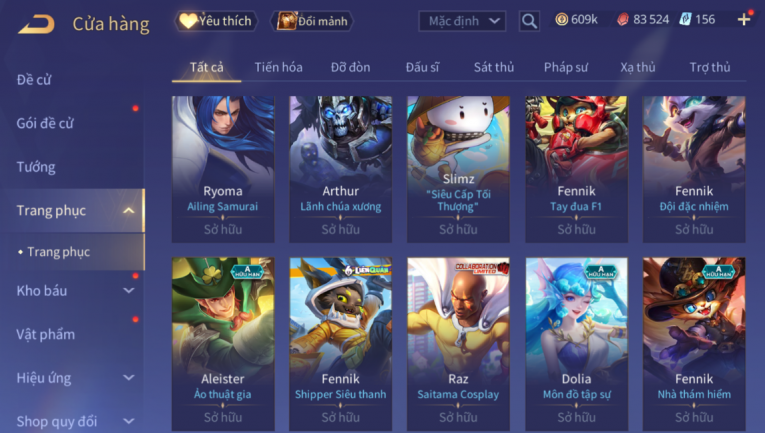Open Đổi mảnh chest exchange
Image resolution: width=765 pixels, height=433 pixels.
click(312, 21)
